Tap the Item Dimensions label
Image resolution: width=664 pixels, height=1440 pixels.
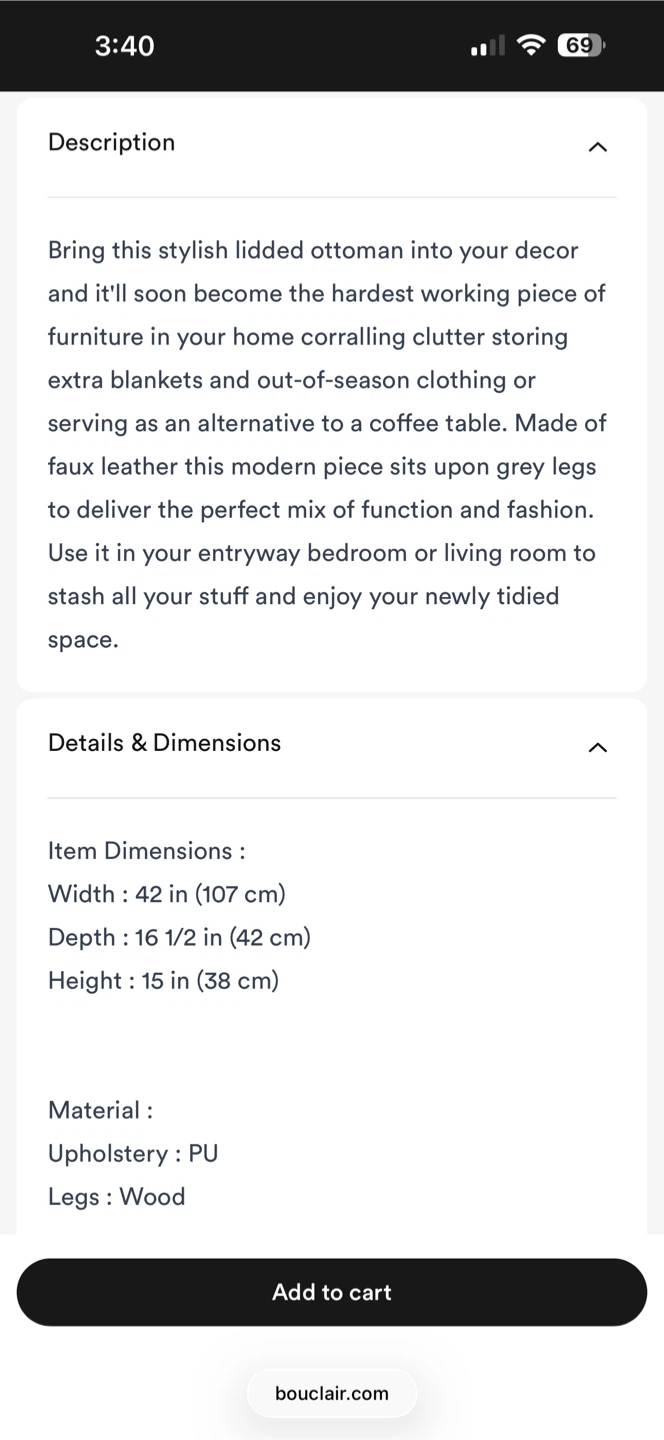pyautogui.click(x=147, y=851)
